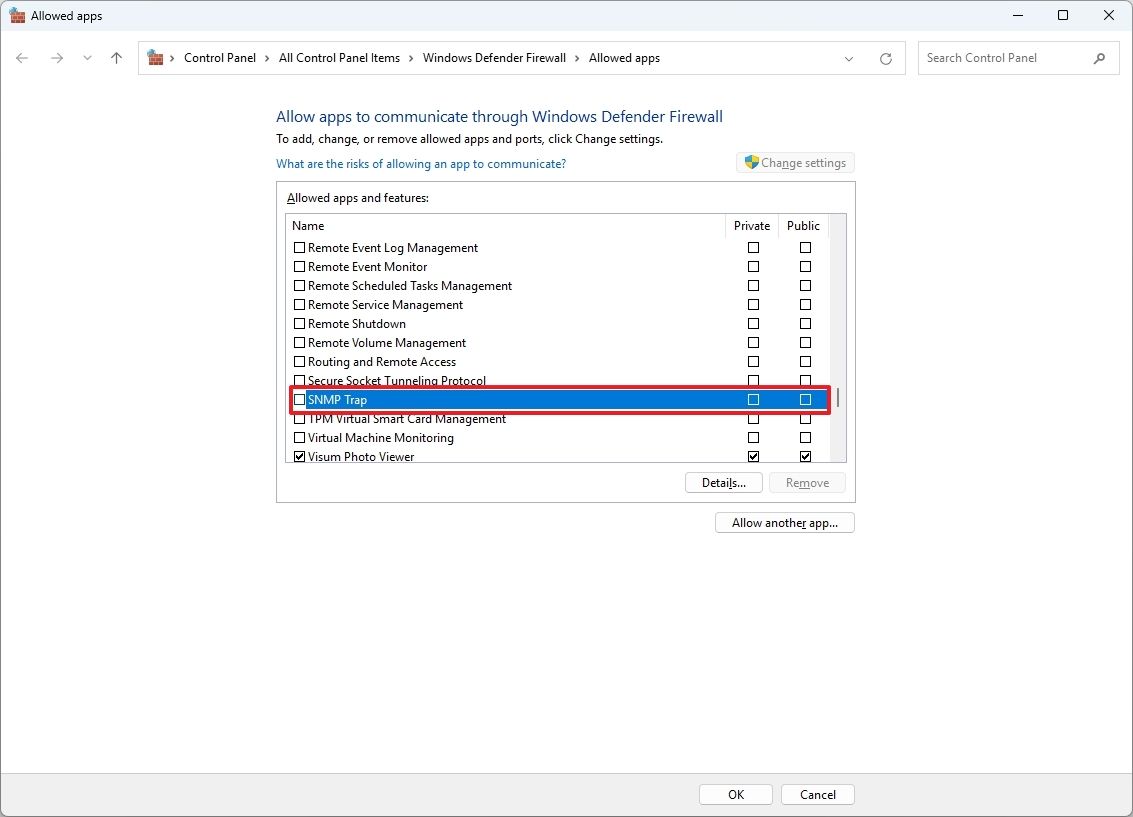Click the back navigation arrow

coord(22,58)
